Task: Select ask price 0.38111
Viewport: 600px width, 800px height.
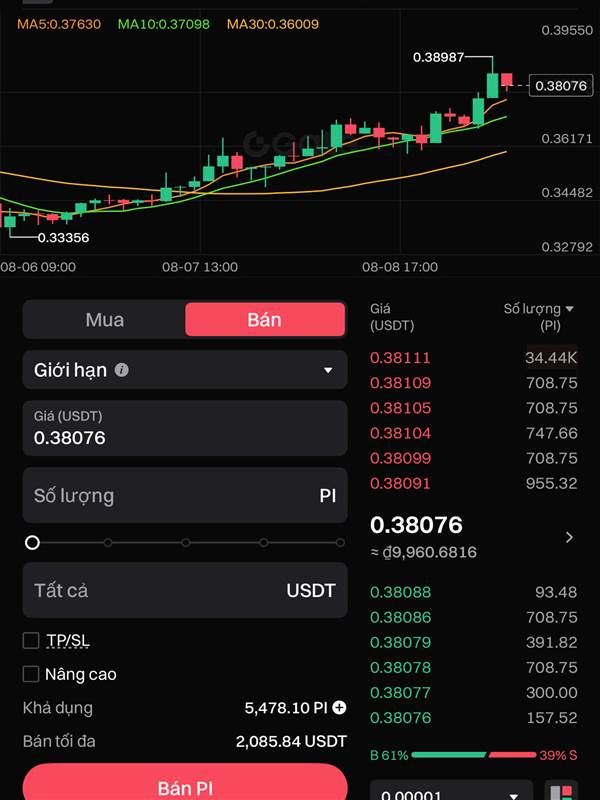Action: (x=400, y=358)
